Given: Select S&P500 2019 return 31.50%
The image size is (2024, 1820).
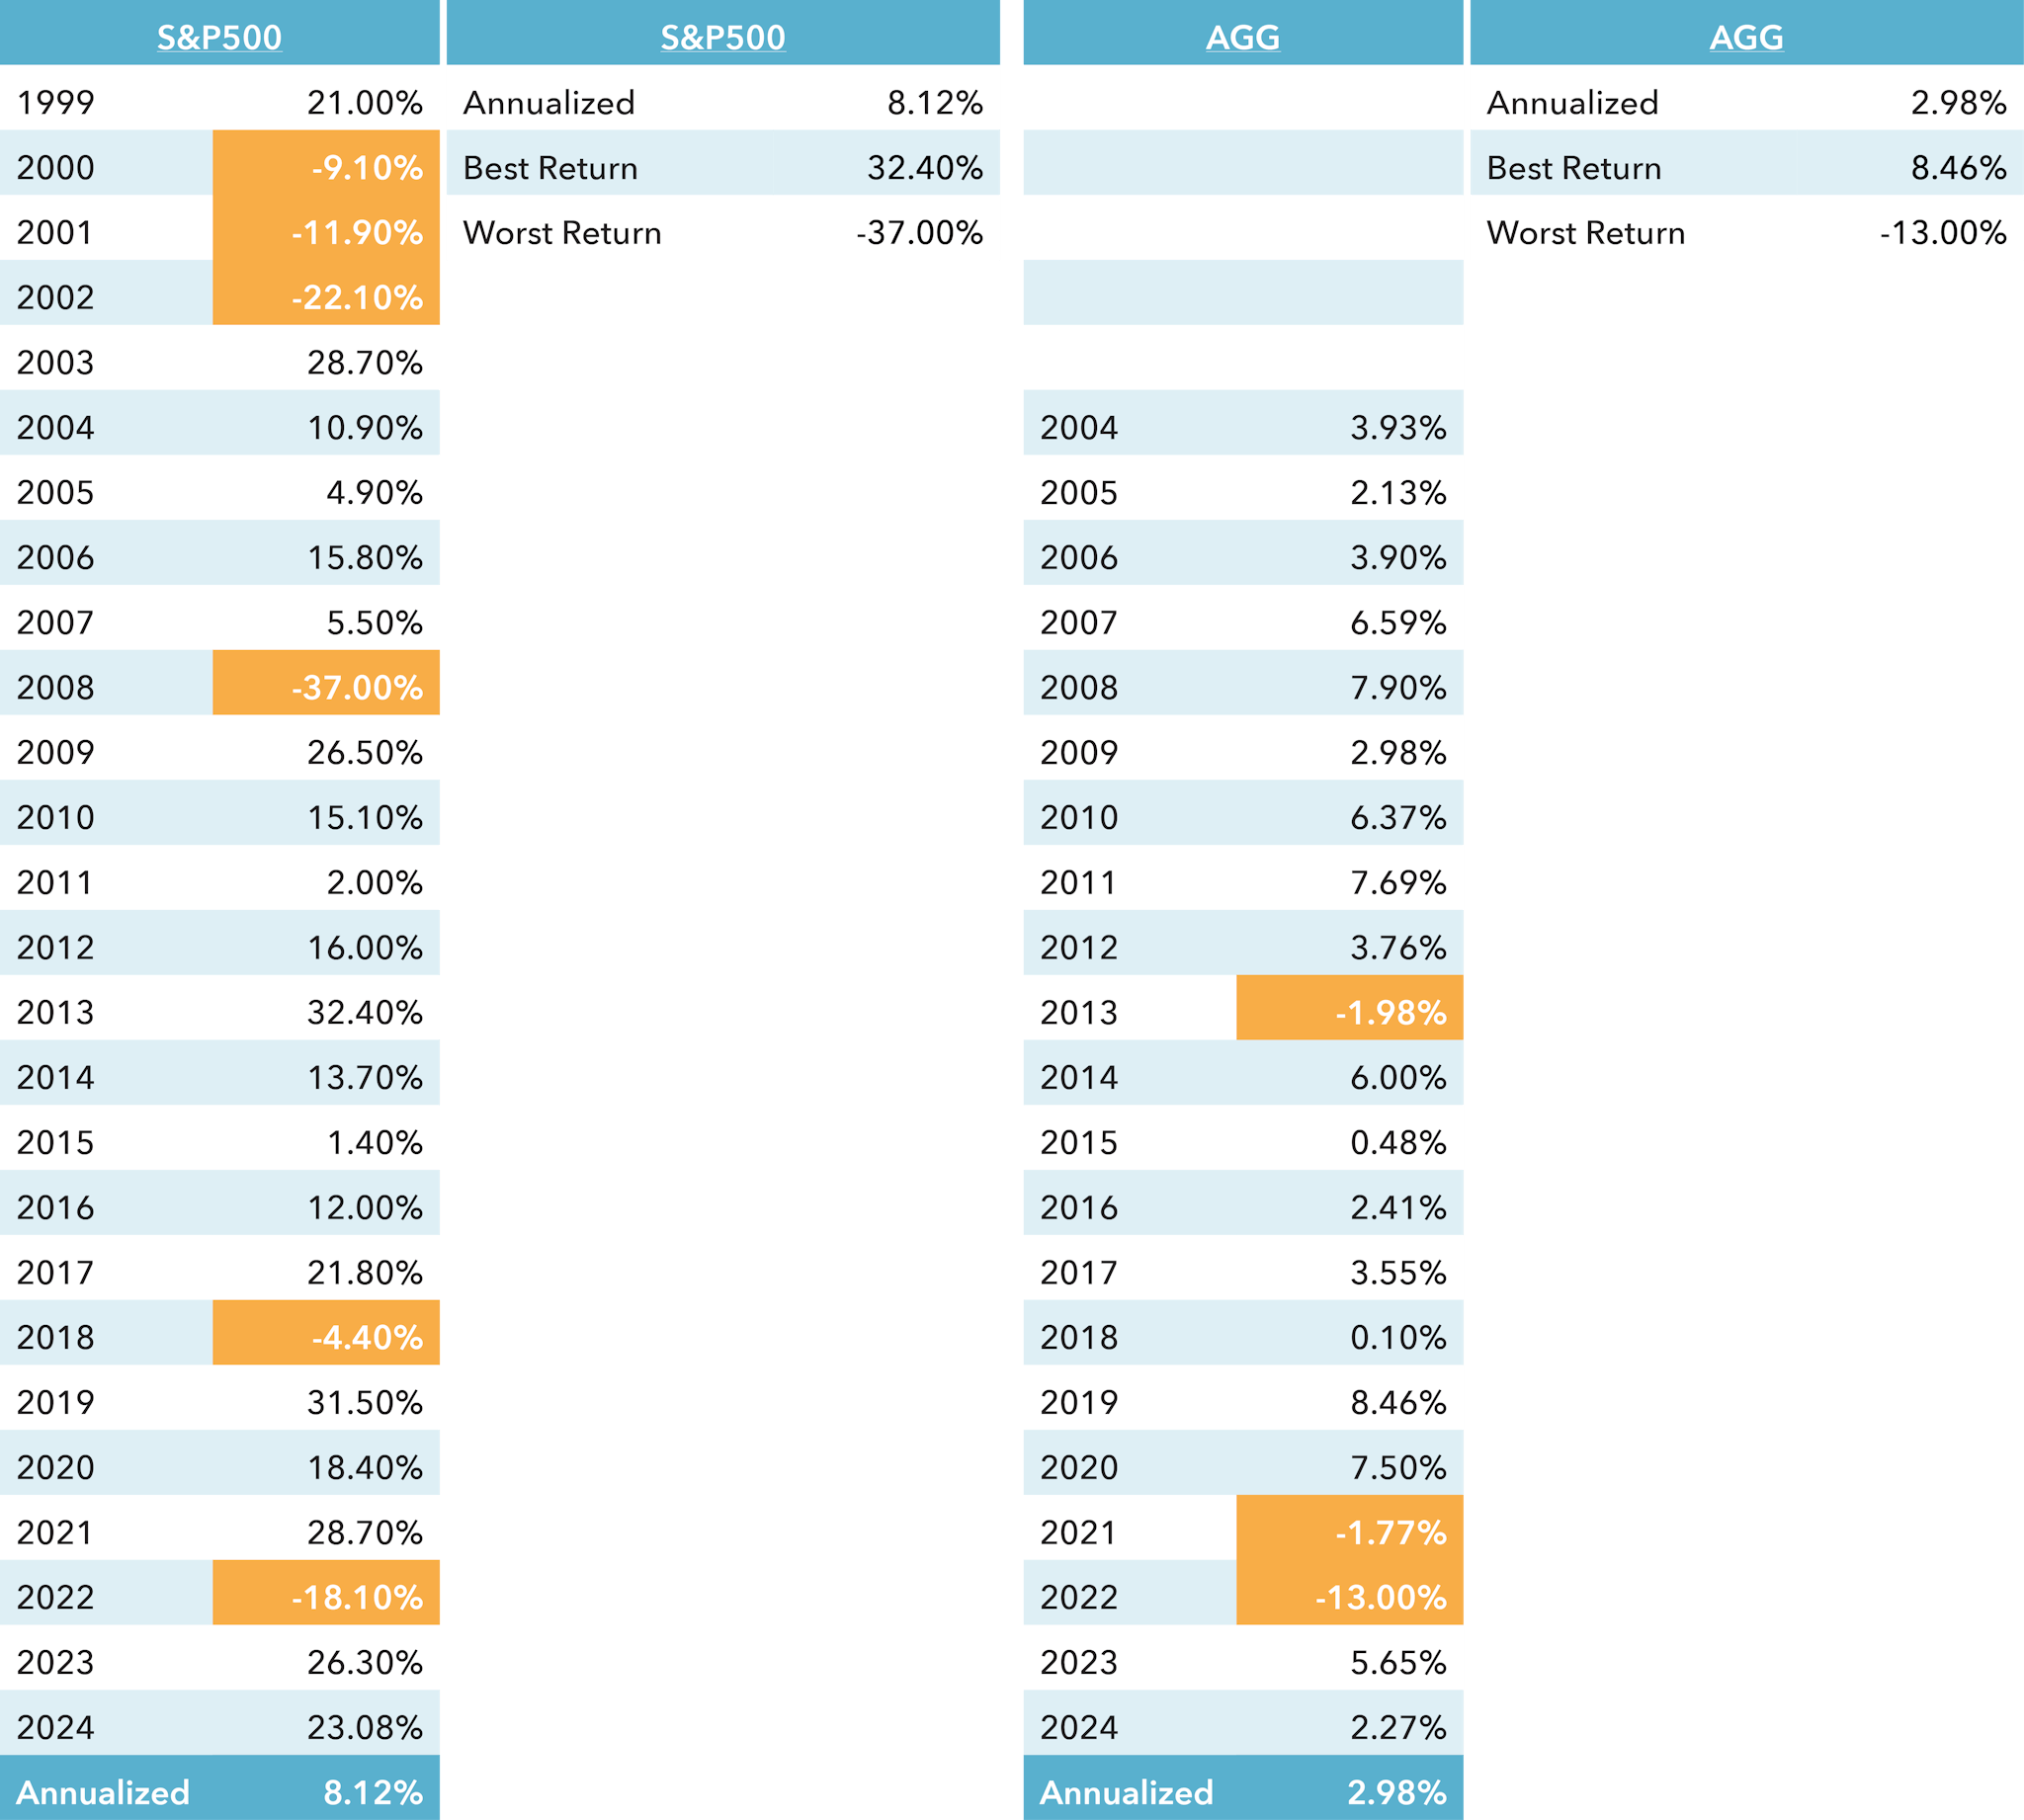Looking at the screenshot, I should [365, 1403].
